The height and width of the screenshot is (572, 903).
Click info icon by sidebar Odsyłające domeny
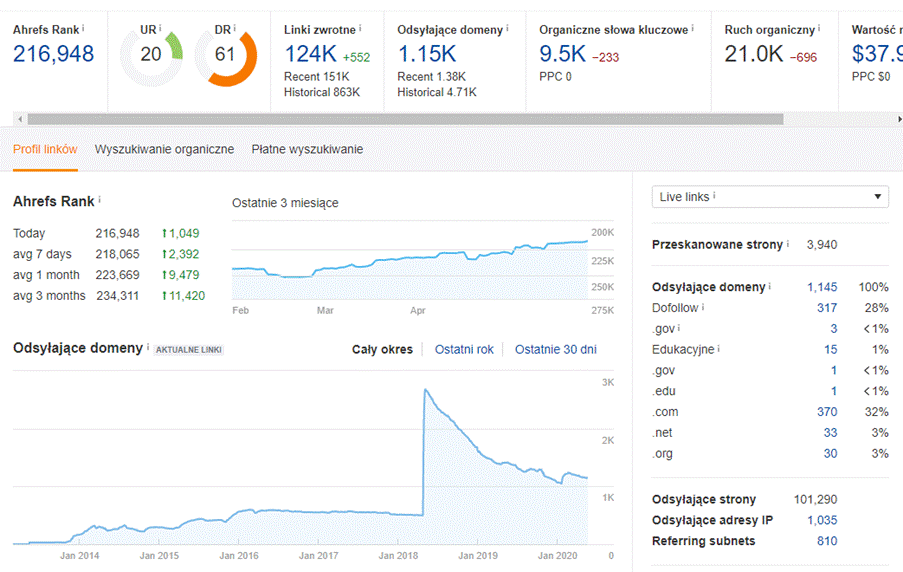(769, 286)
